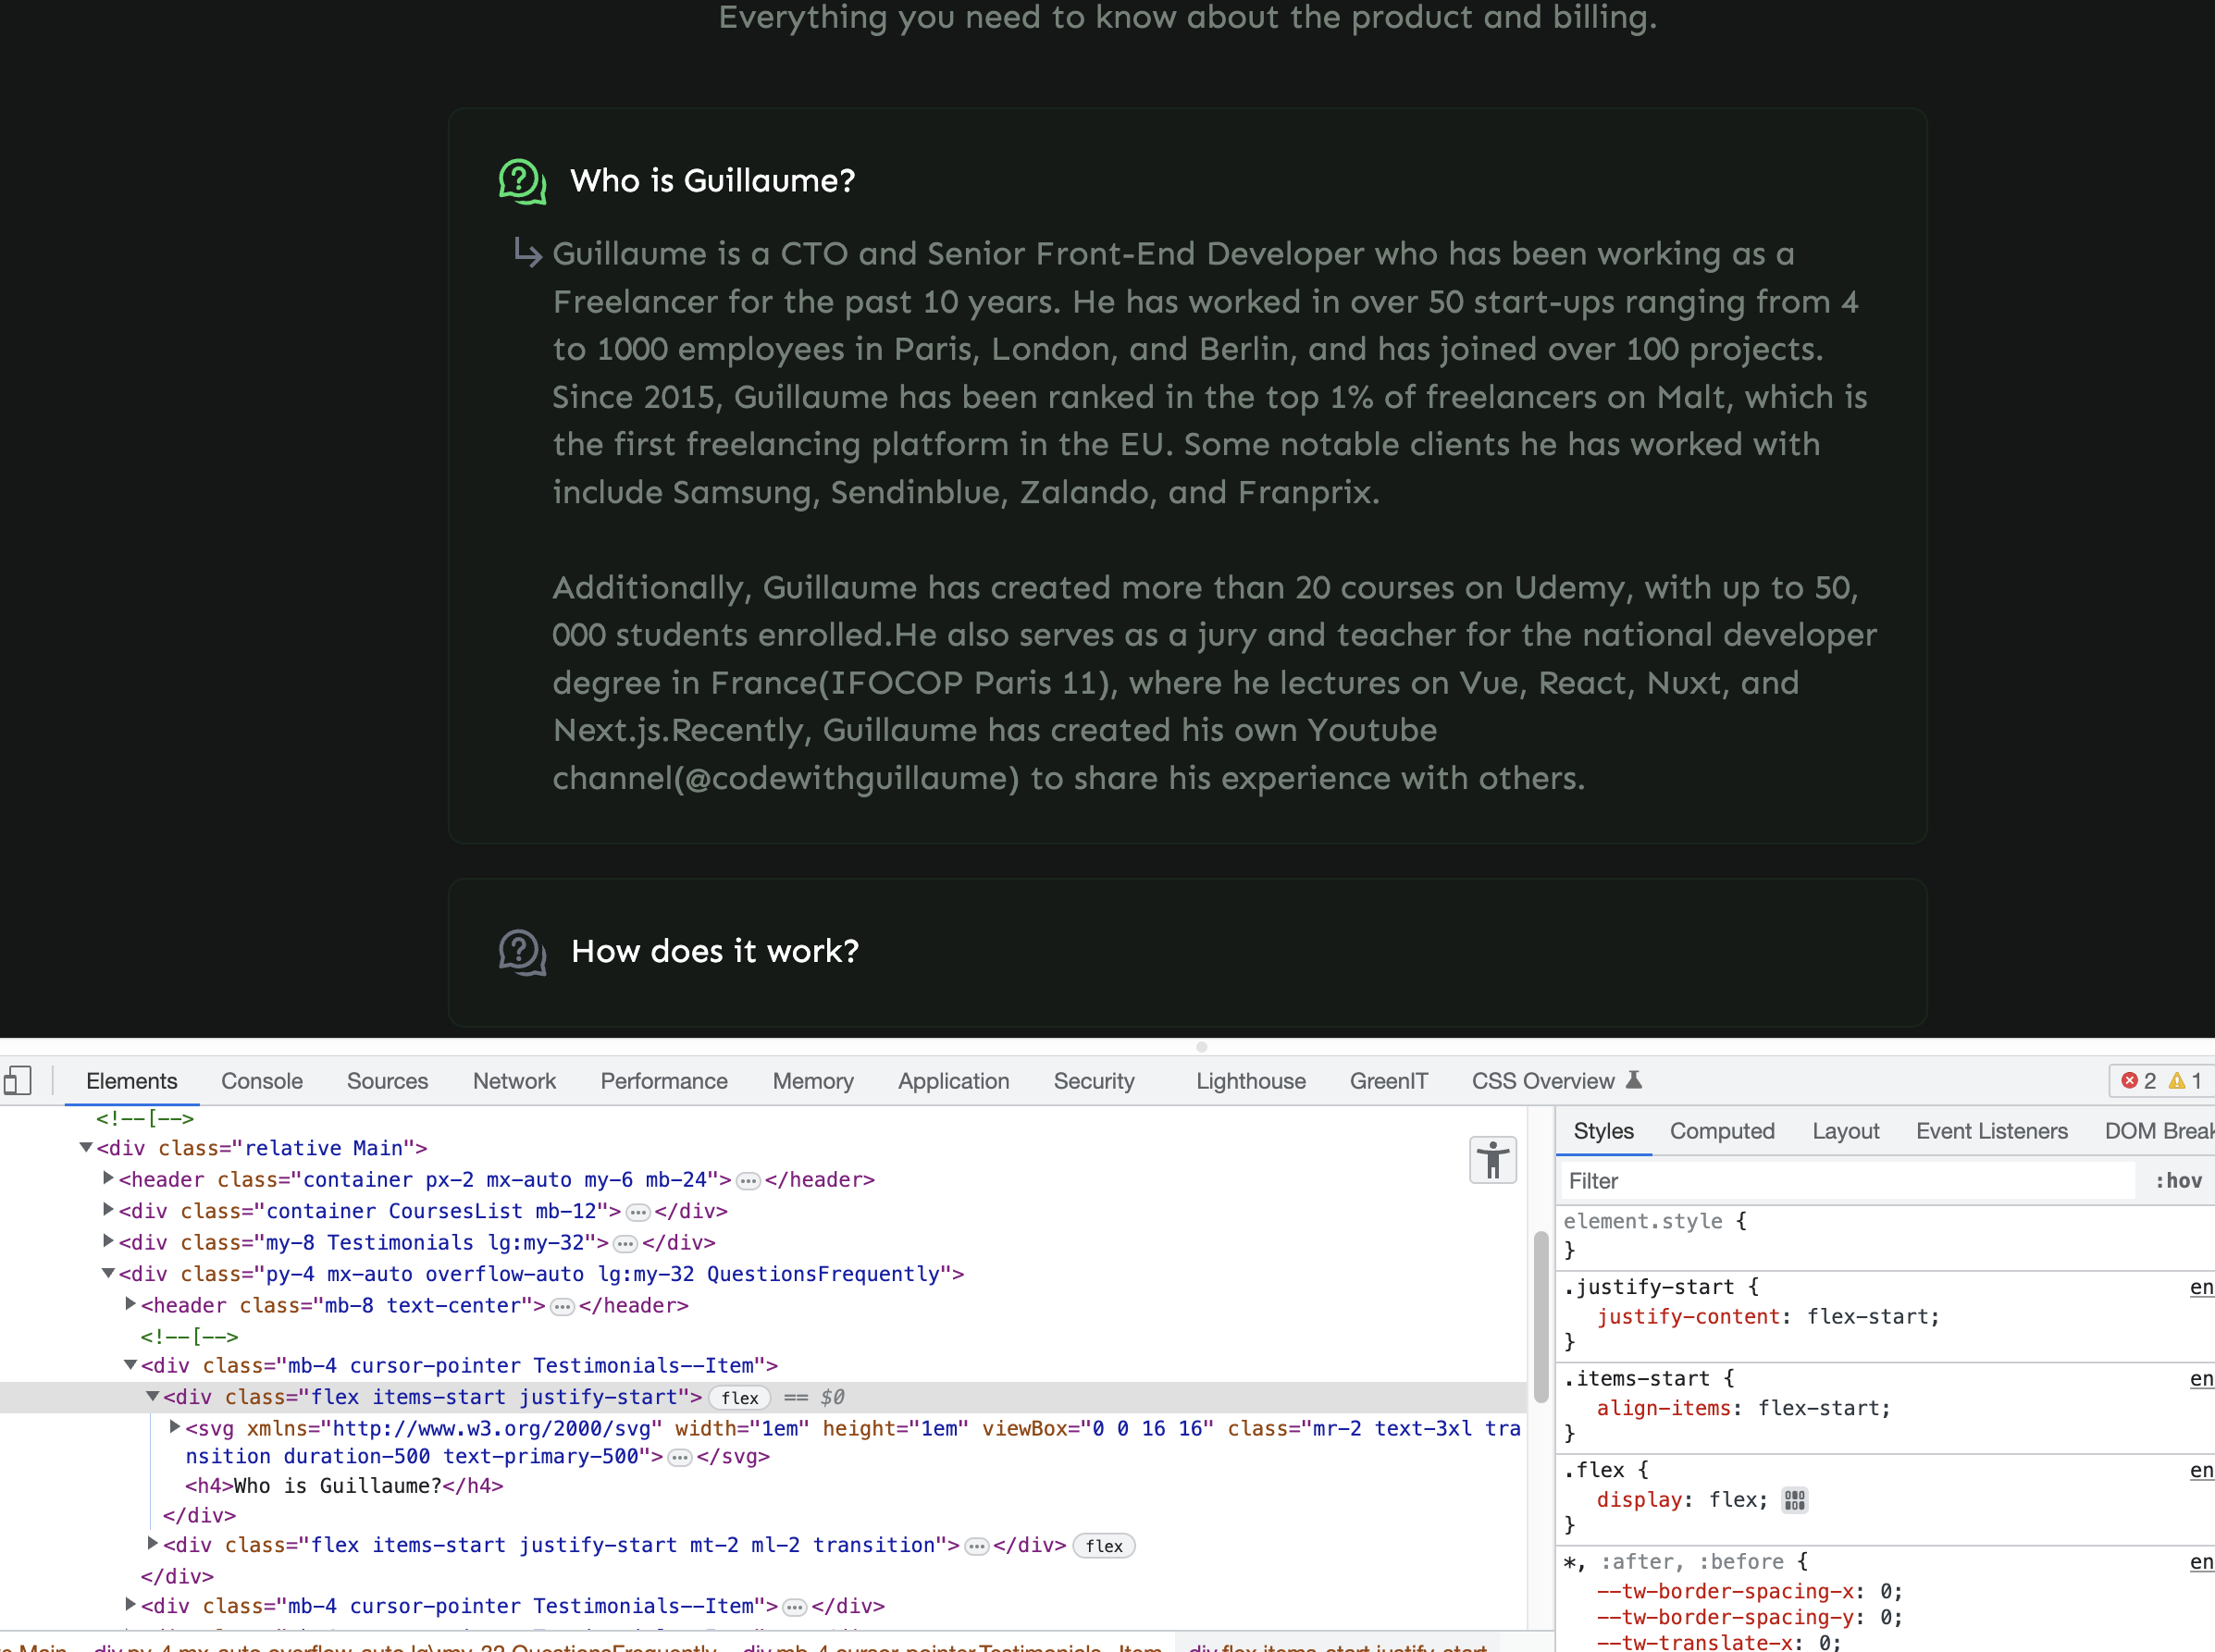Collapse the 'relative Main' div node

86,1148
